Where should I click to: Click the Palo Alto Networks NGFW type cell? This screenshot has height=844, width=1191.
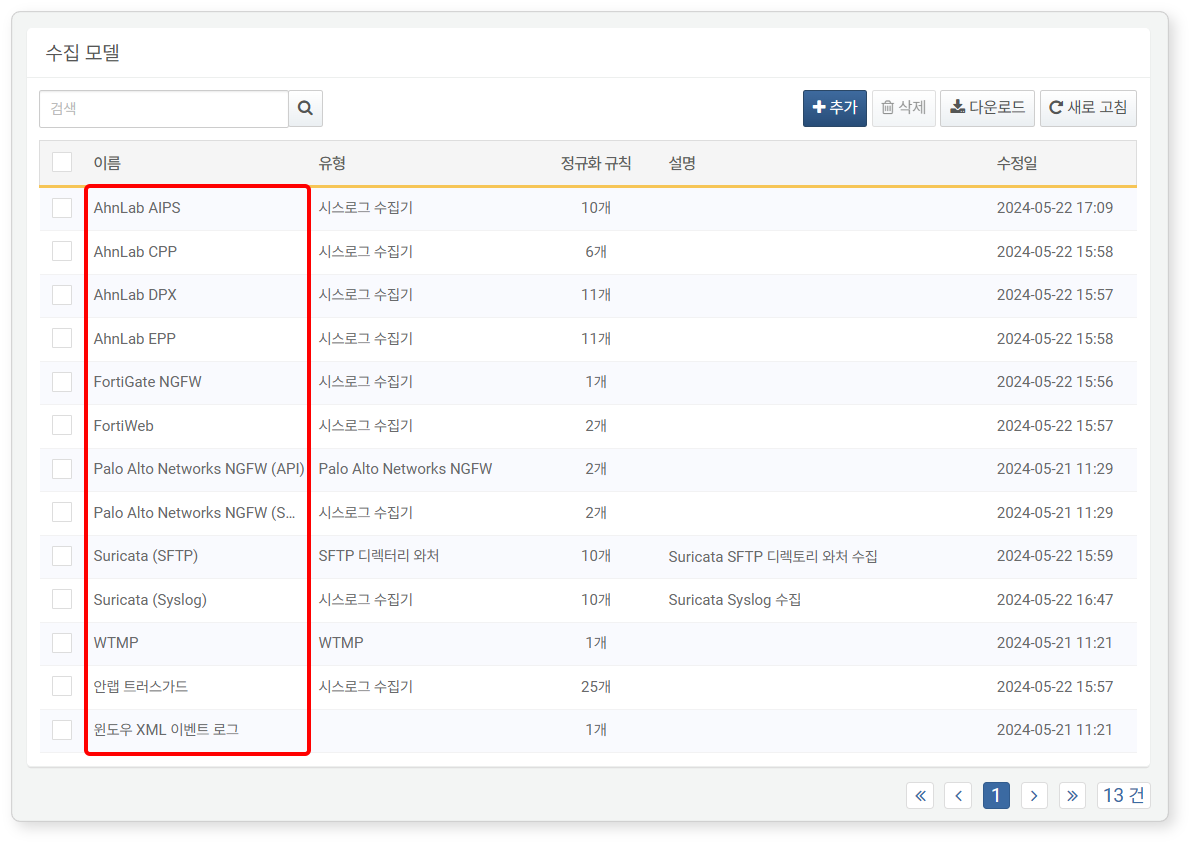(x=405, y=469)
